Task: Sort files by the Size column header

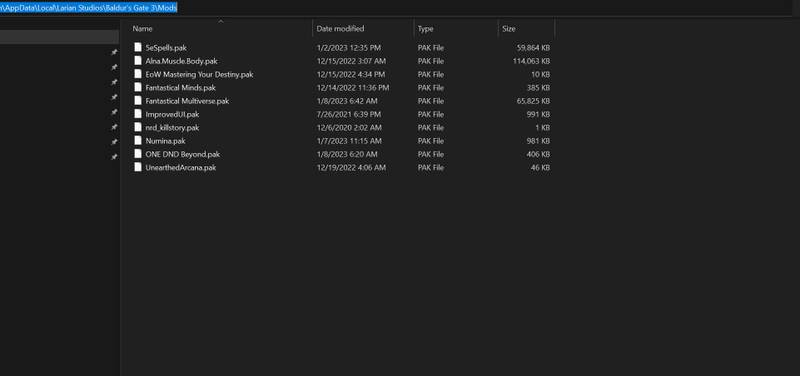Action: (509, 29)
